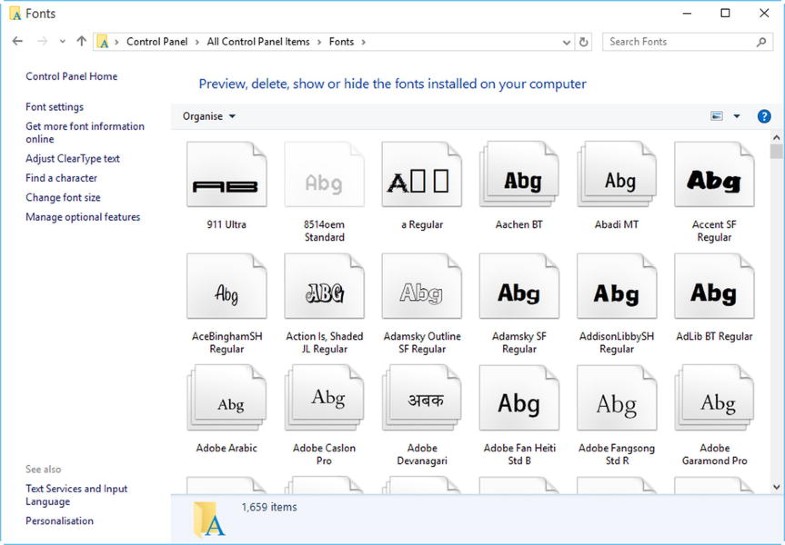Expand chevron after All Control Panel Items
785x545 pixels.
click(x=319, y=42)
